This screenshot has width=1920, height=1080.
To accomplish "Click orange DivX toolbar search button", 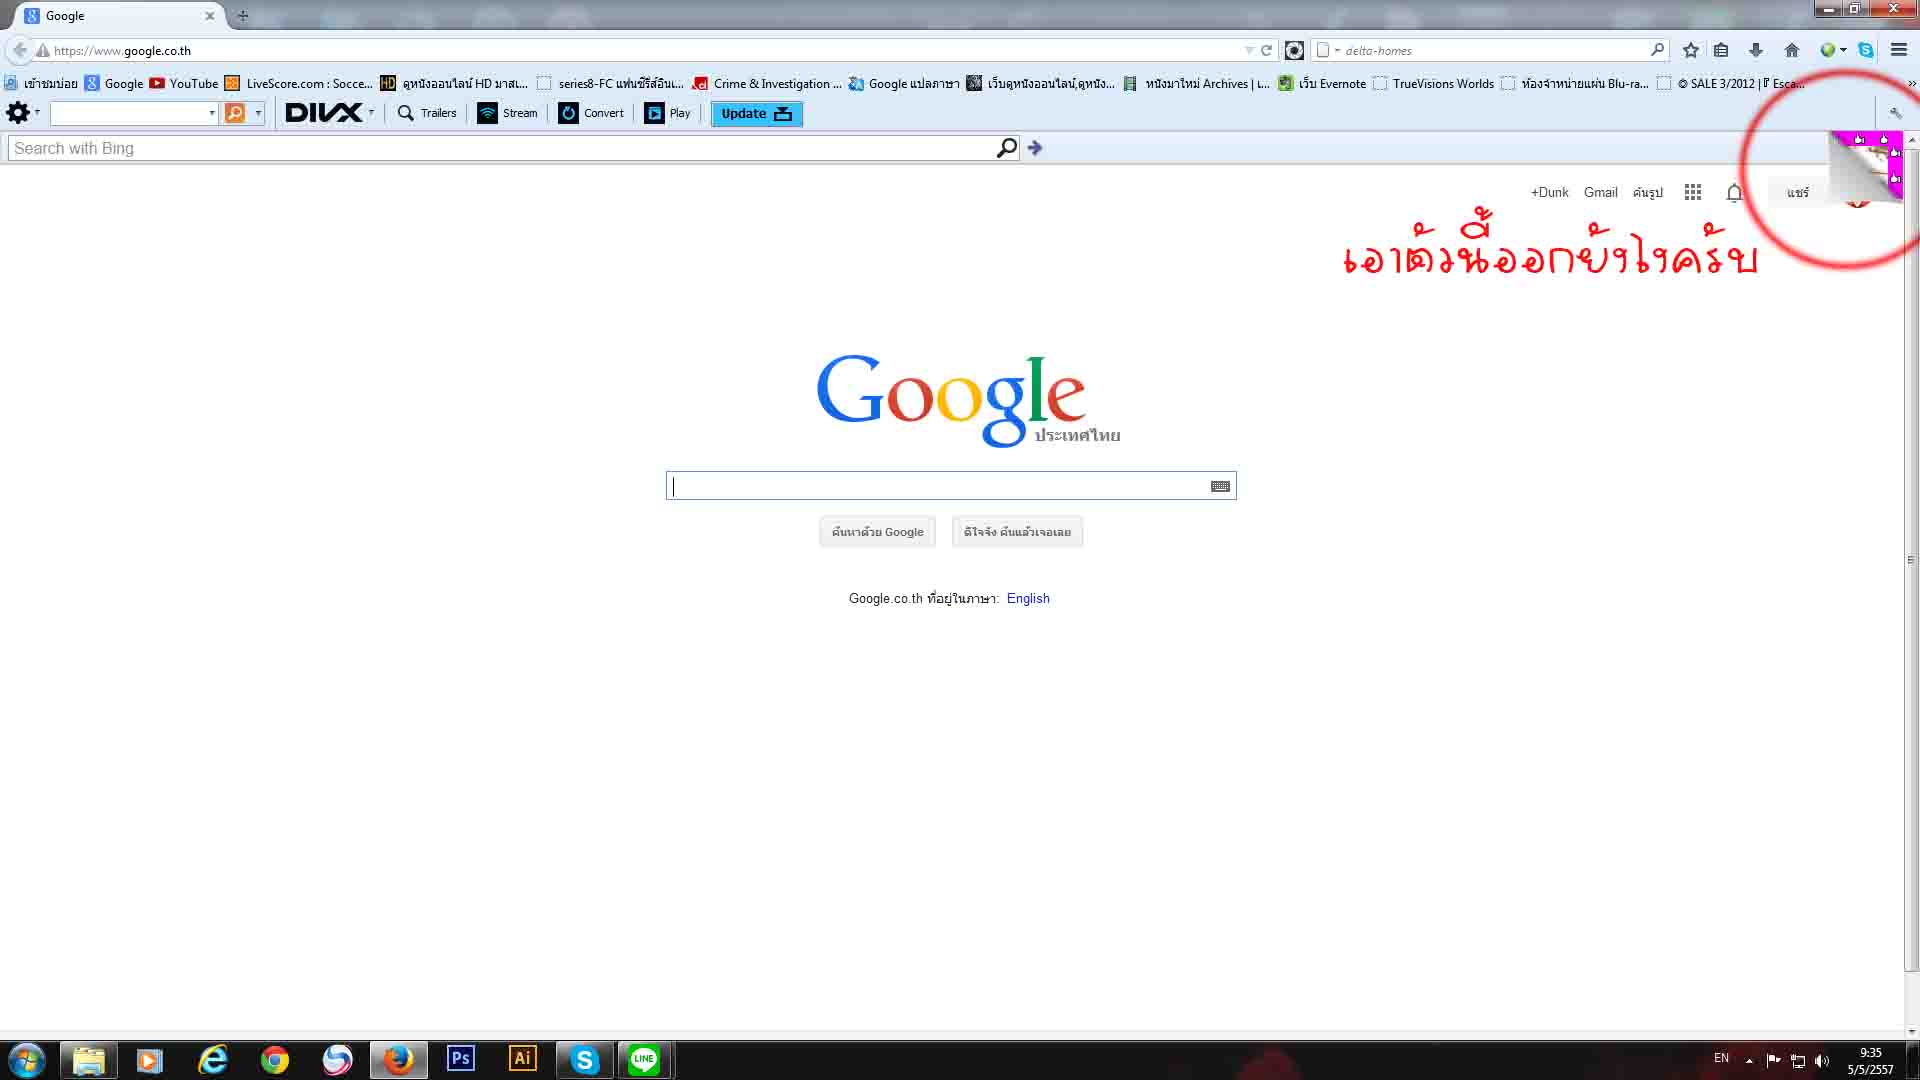I will 235,113.
